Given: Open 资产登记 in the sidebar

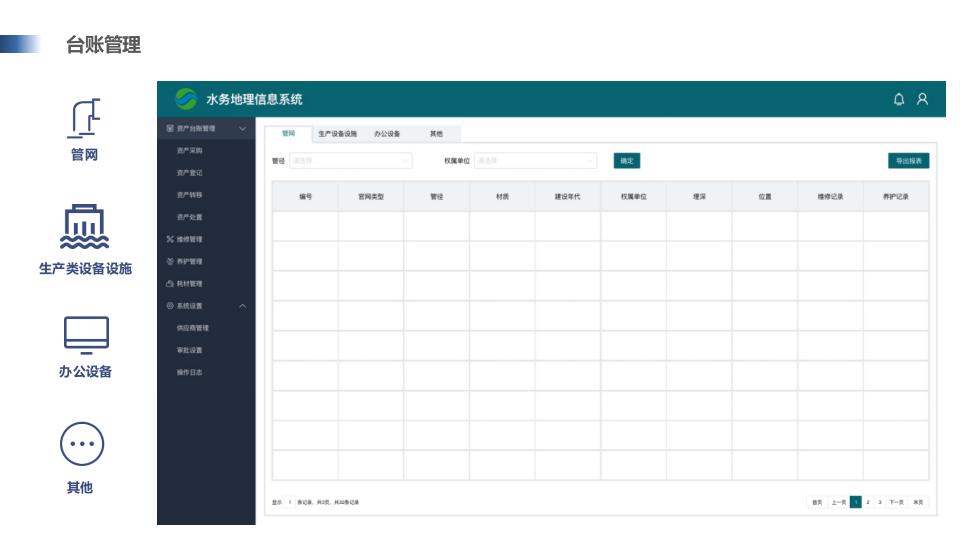Looking at the screenshot, I should click(x=189, y=173).
